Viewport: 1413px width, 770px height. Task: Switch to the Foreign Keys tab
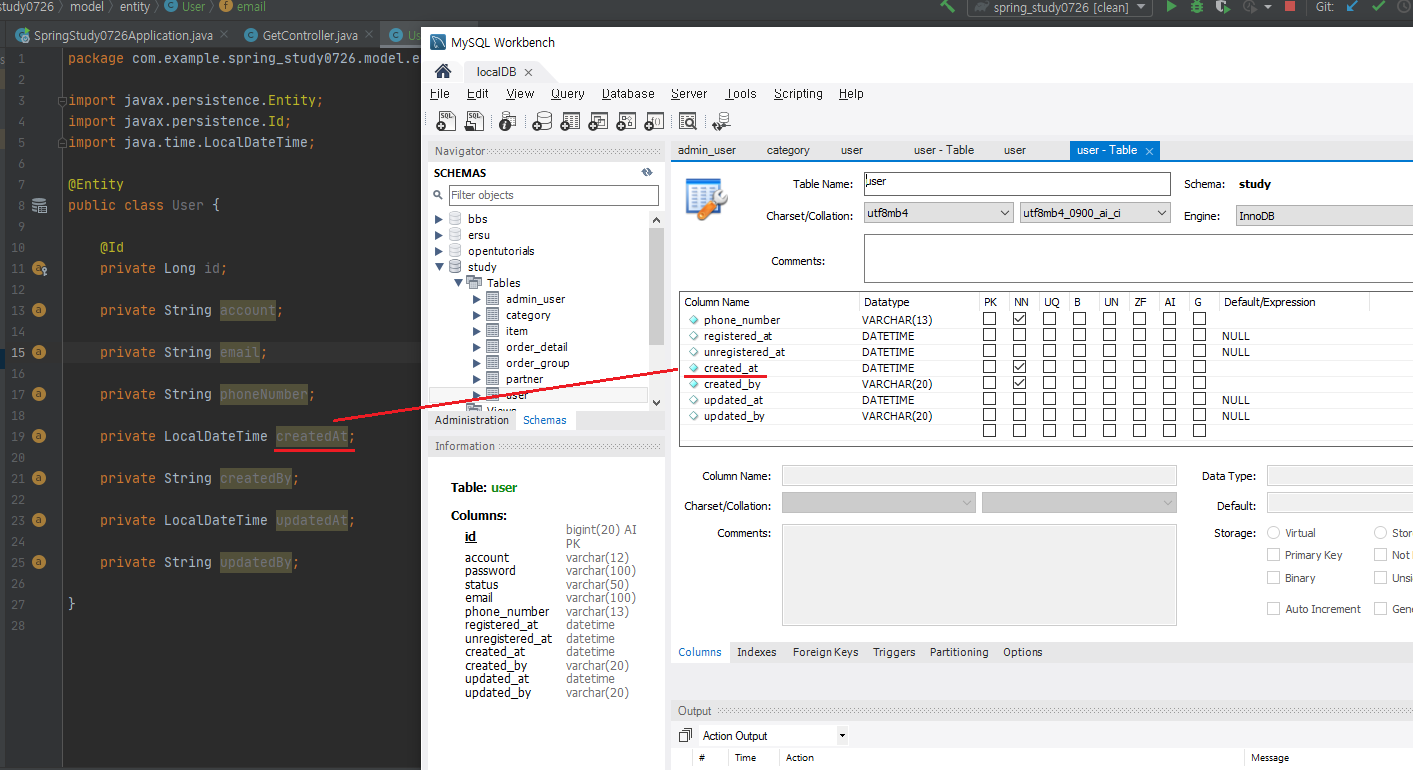click(x=825, y=652)
